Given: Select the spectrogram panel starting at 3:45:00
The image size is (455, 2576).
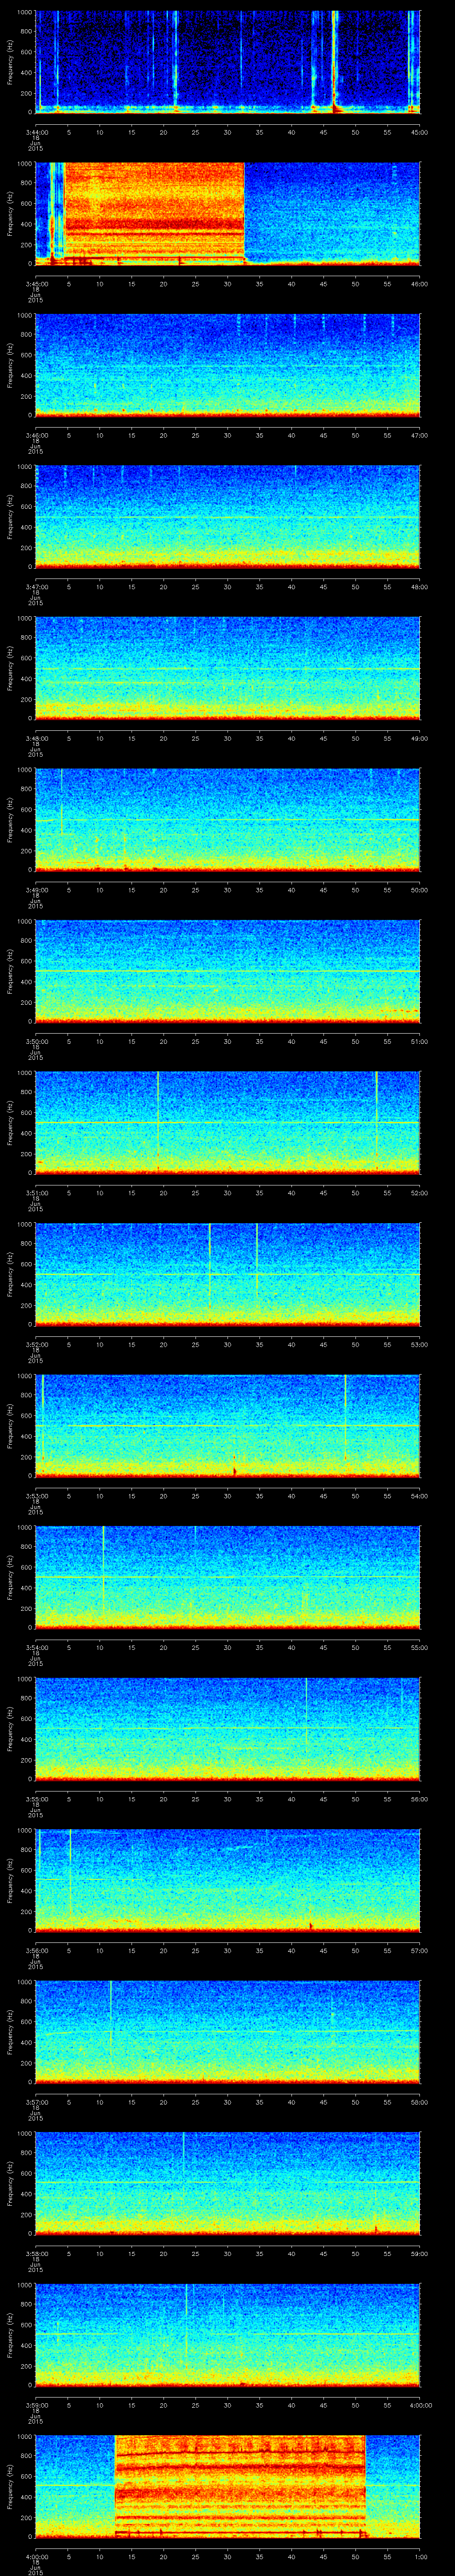Looking at the screenshot, I should tap(227, 213).
